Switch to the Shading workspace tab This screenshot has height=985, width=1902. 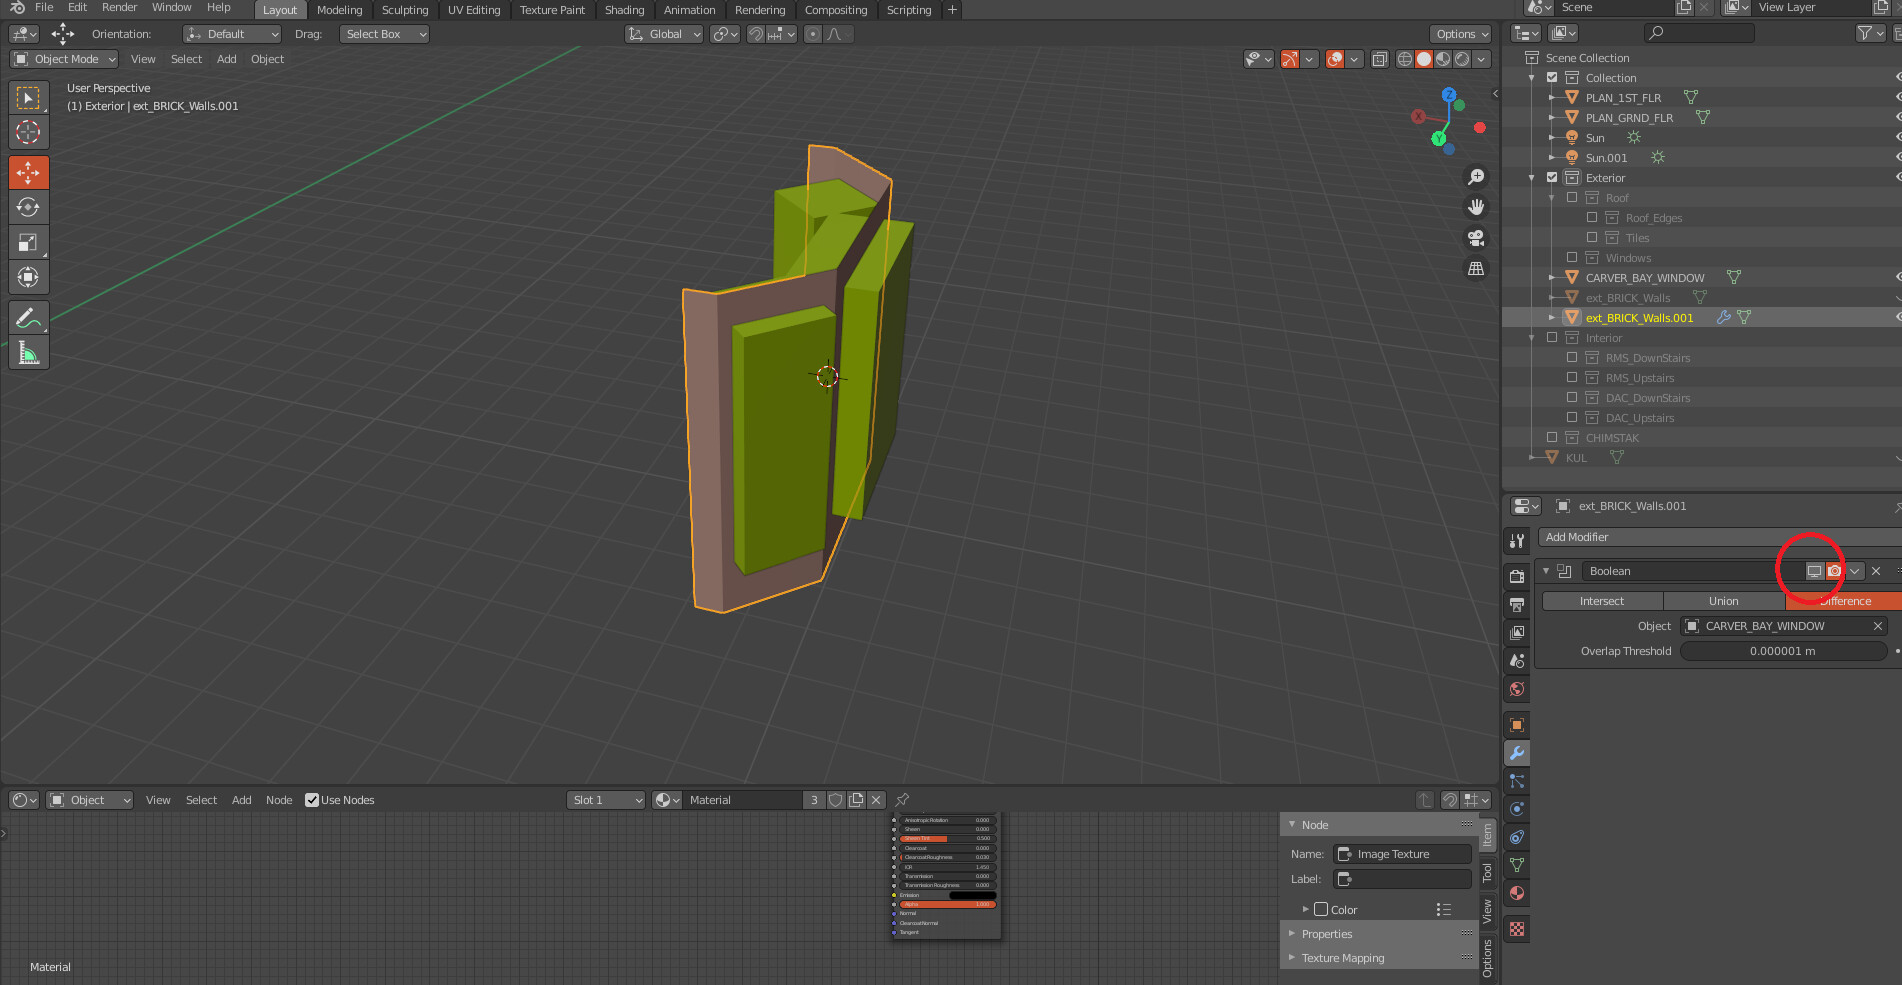(x=624, y=10)
